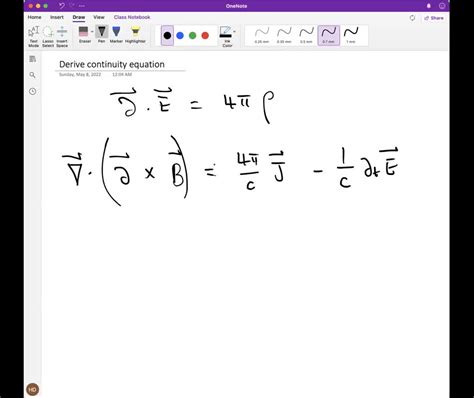Pick the Eraser tool

click(84, 35)
